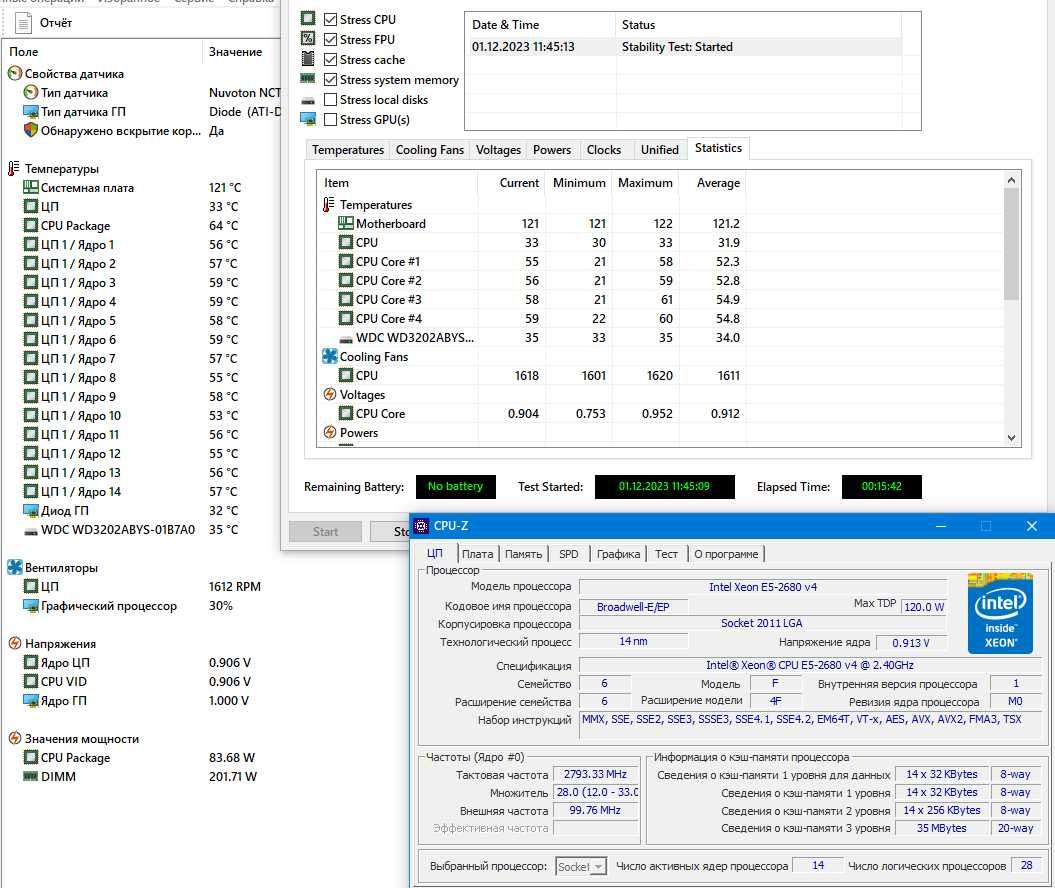Click the Системная плата motherboard icon

click(30, 187)
